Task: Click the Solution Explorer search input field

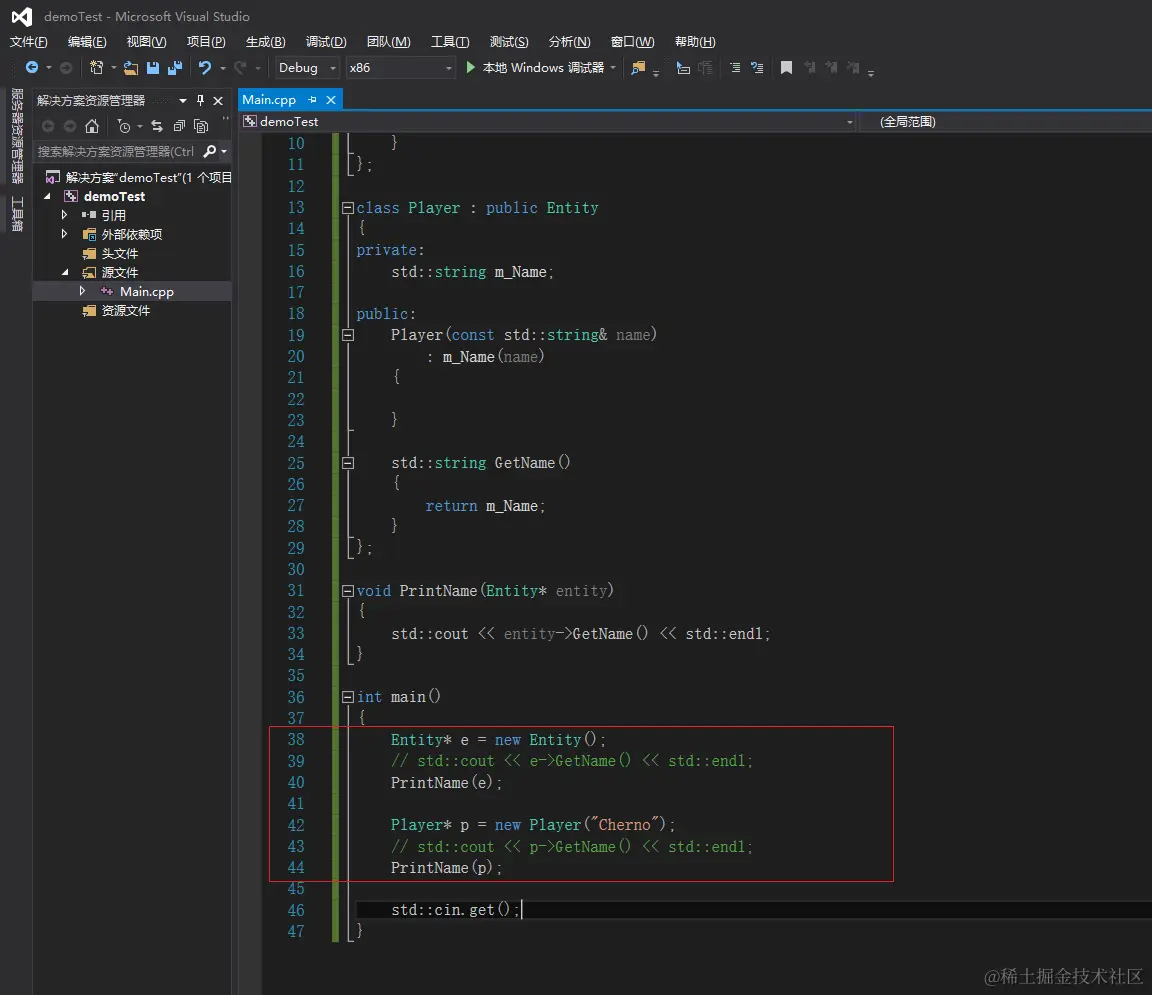Action: coord(118,151)
